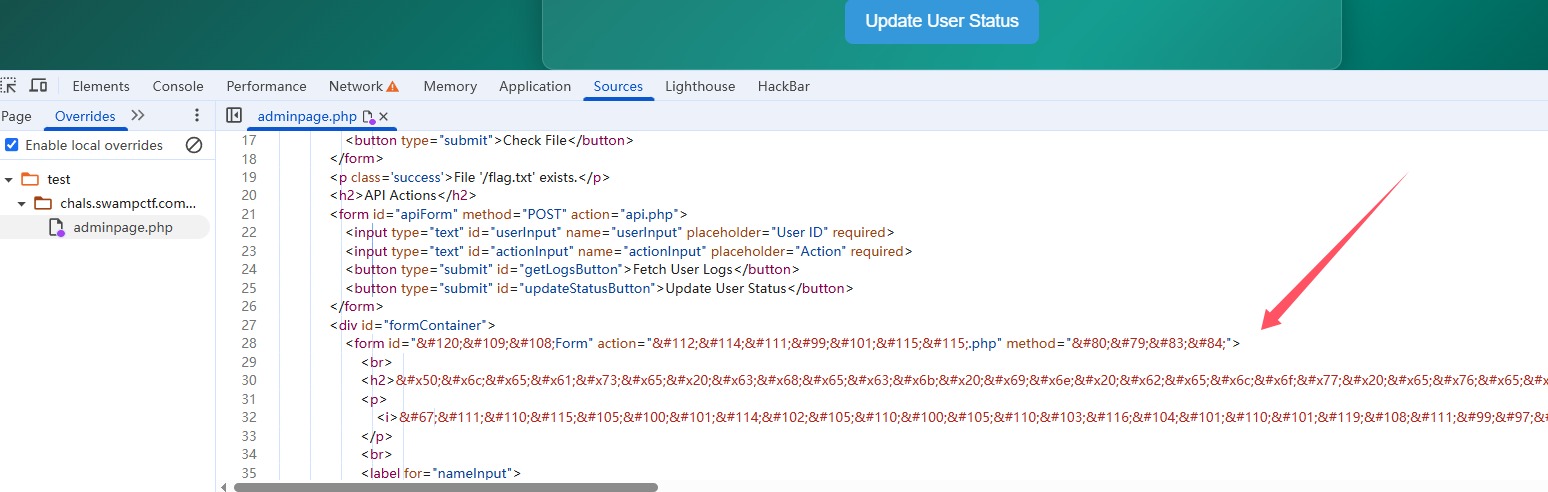
Task: Hide the navigator sidebar panel
Action: [x=234, y=116]
